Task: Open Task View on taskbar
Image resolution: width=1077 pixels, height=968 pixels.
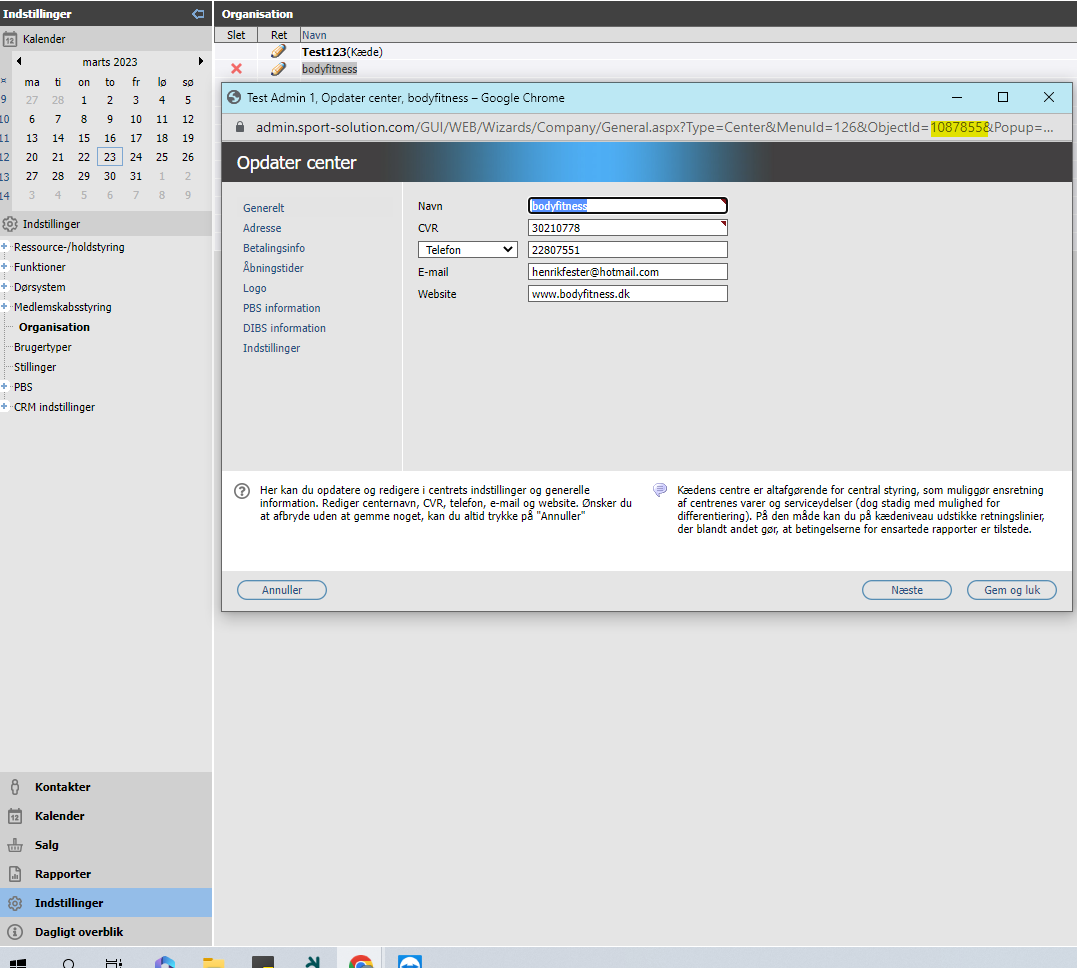Action: tap(114, 963)
